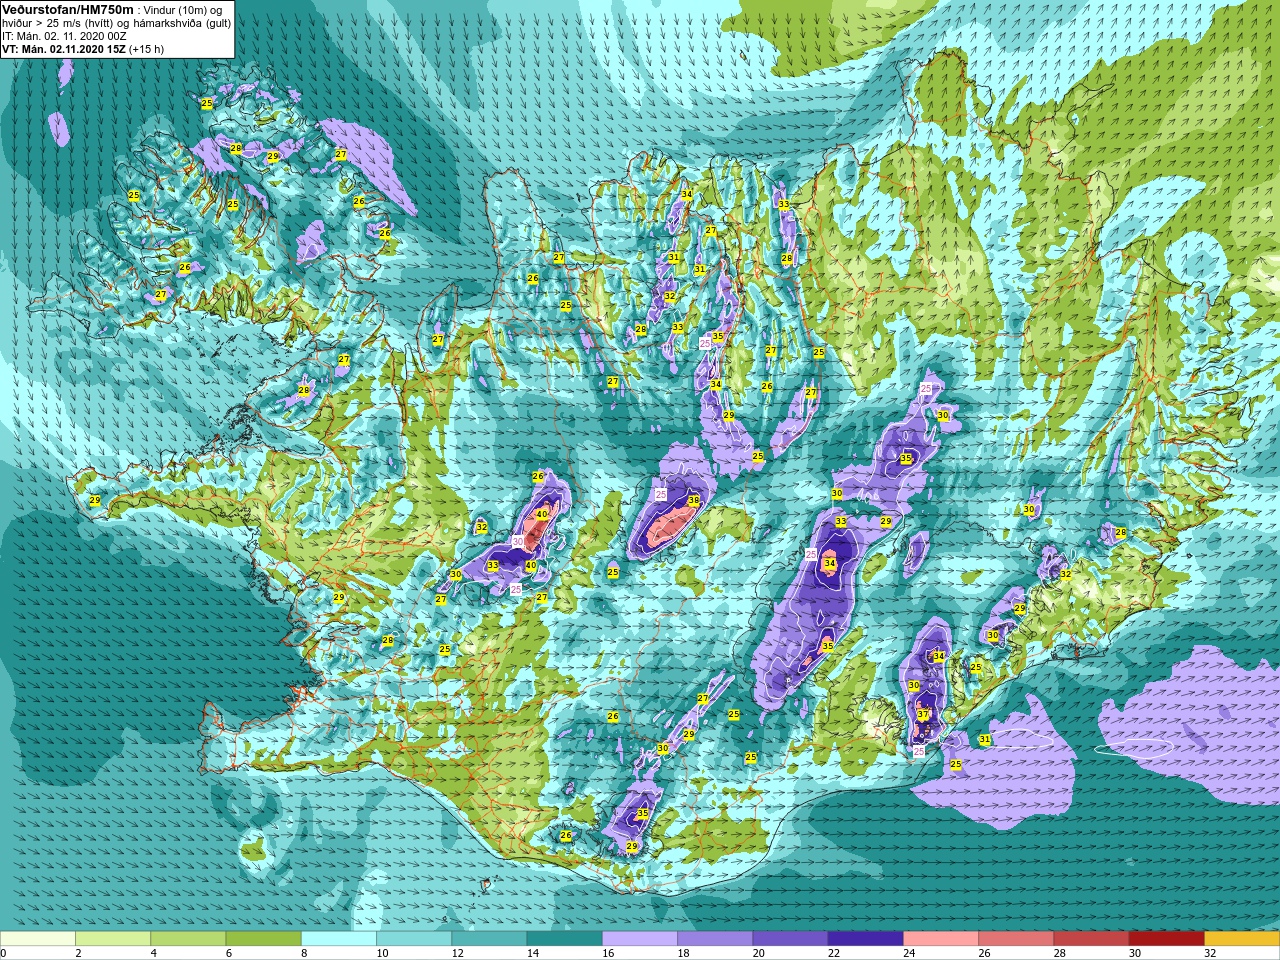Click the 'VT: Mán. 02.11.2020 15Z (+15 h)' line
This screenshot has height=960, width=1280.
83,49
